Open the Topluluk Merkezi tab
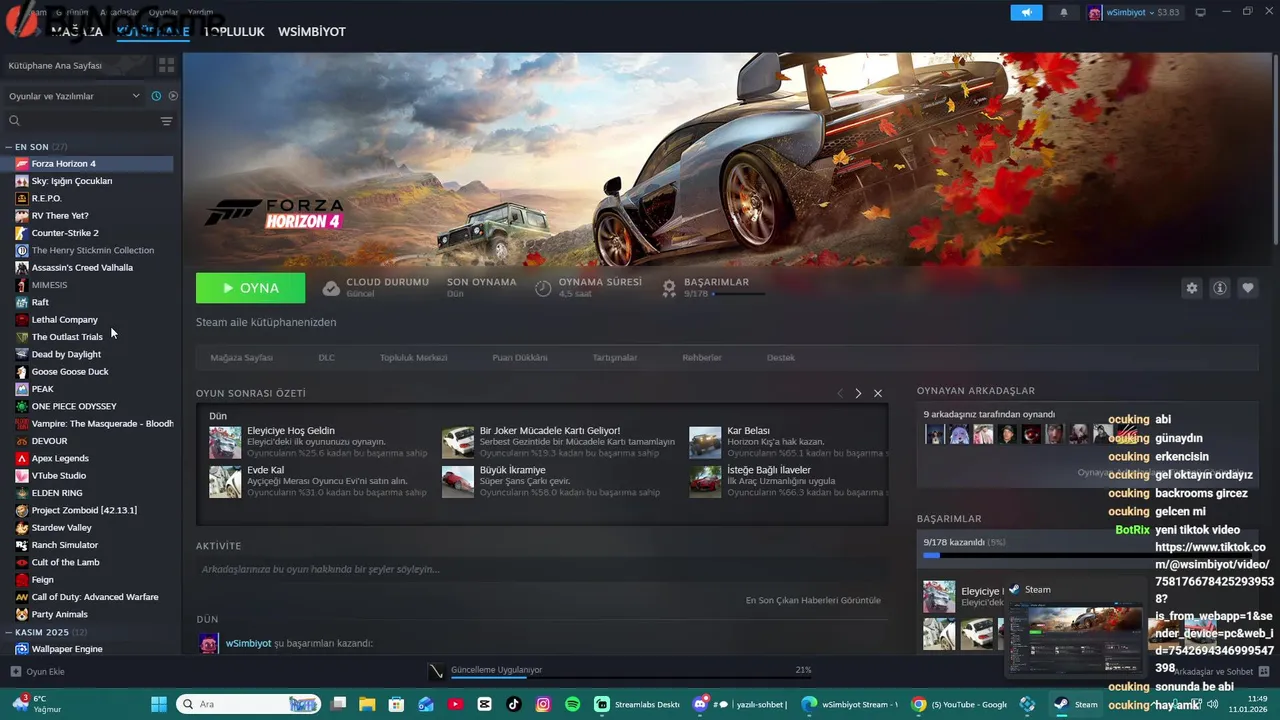 [x=413, y=357]
